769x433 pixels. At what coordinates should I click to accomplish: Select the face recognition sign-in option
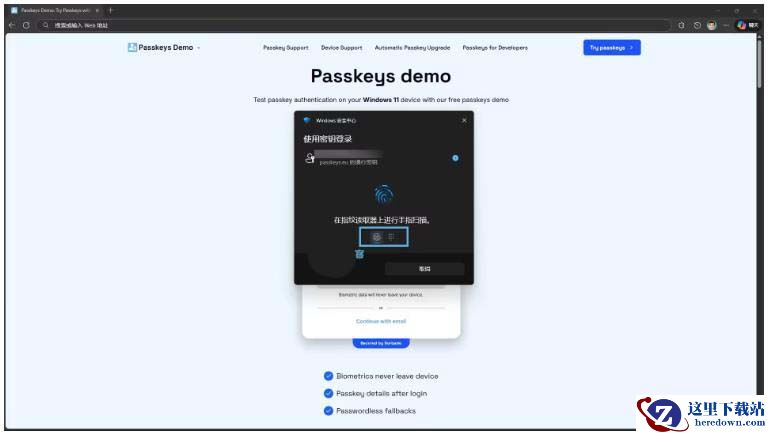pyautogui.click(x=376, y=237)
